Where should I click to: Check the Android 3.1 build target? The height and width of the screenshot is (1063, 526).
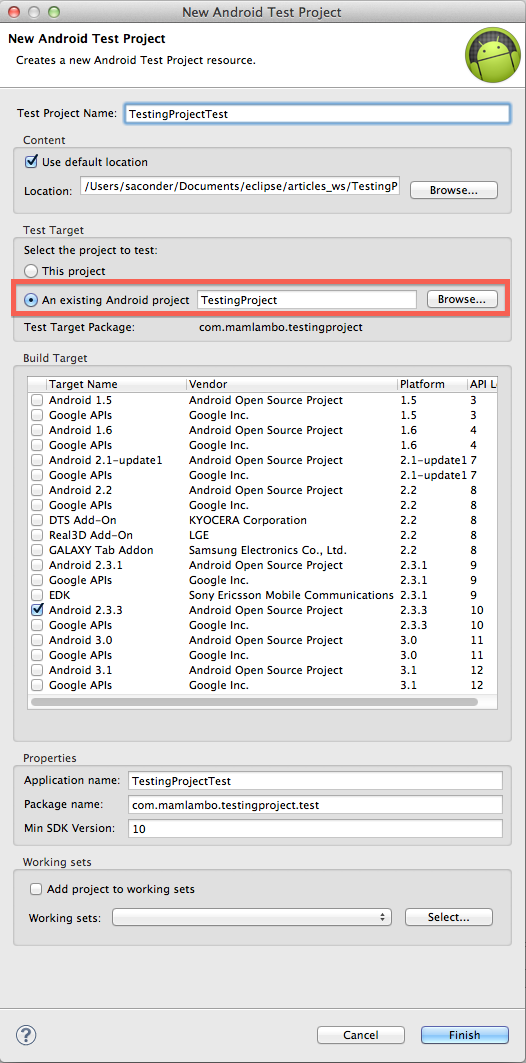[37, 670]
